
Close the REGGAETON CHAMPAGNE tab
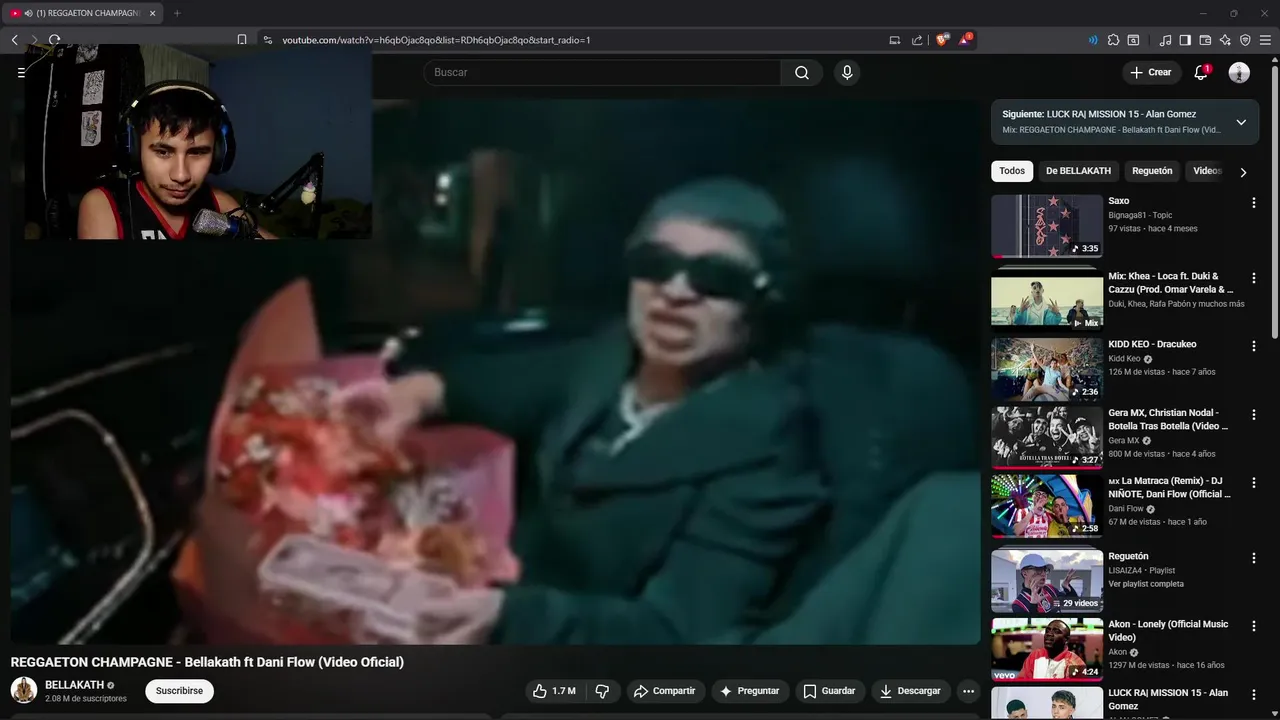click(153, 13)
